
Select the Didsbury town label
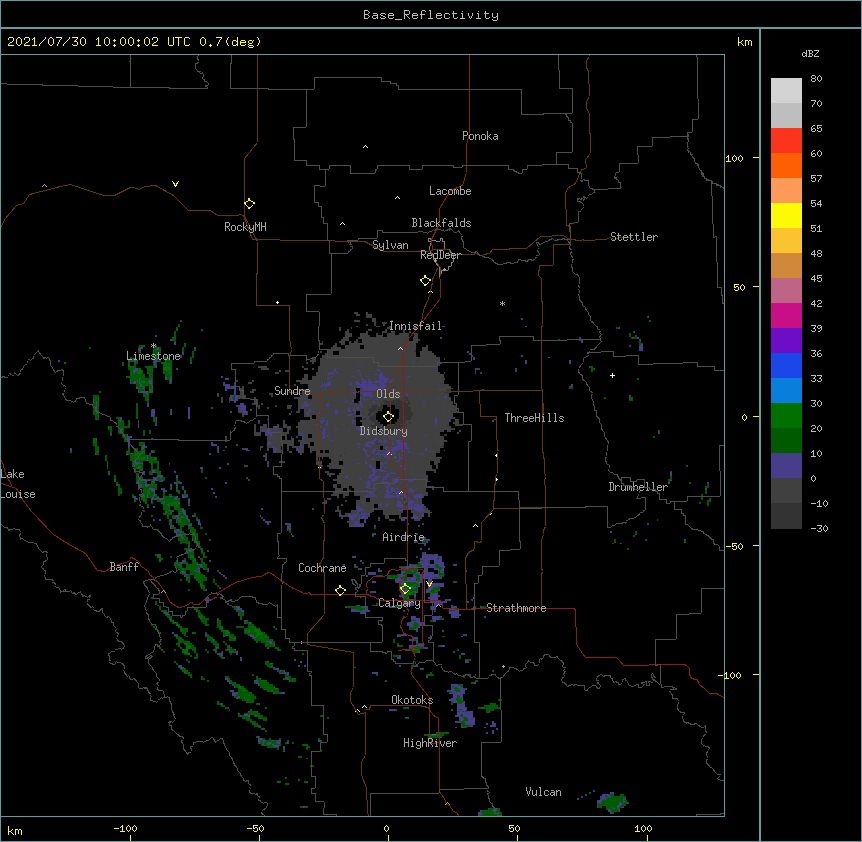point(384,431)
